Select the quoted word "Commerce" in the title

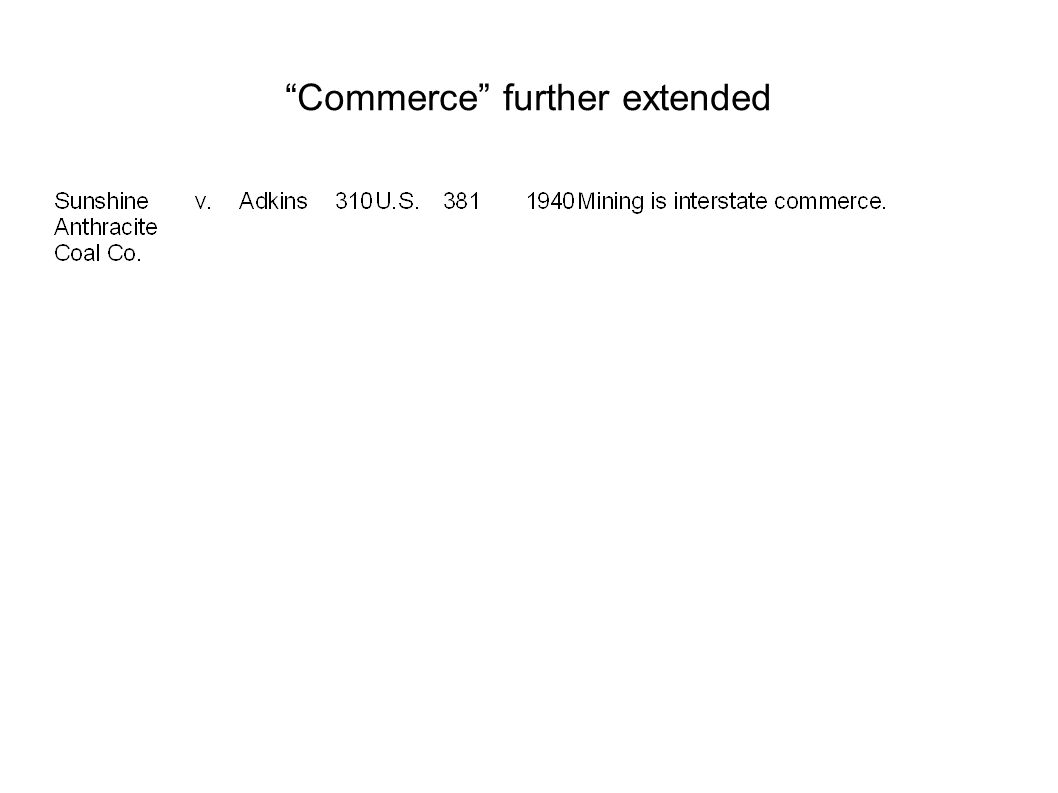coord(387,98)
